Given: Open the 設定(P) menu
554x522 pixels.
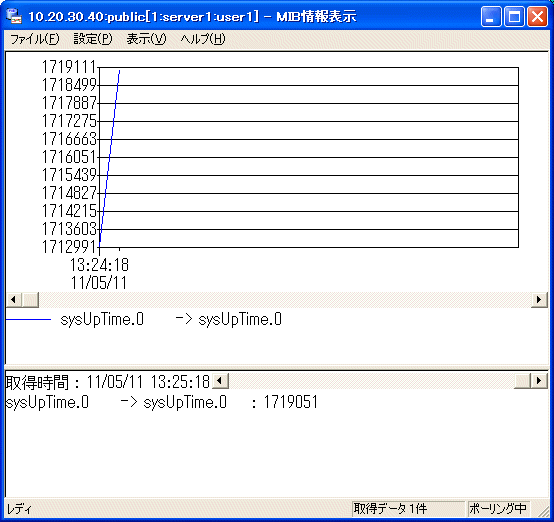Looking at the screenshot, I should 93,39.
